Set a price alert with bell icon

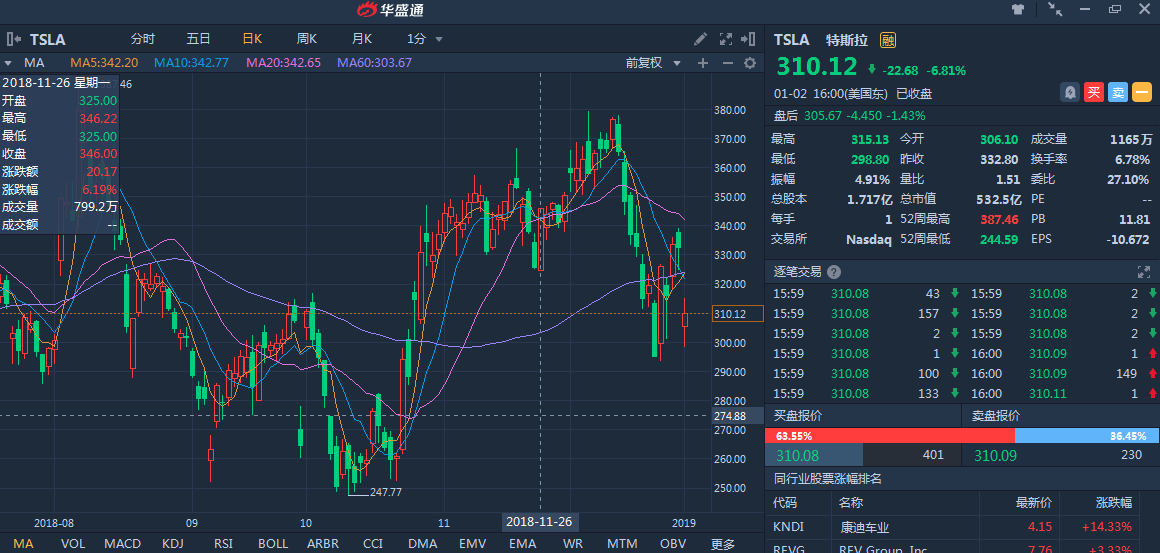pos(1069,93)
